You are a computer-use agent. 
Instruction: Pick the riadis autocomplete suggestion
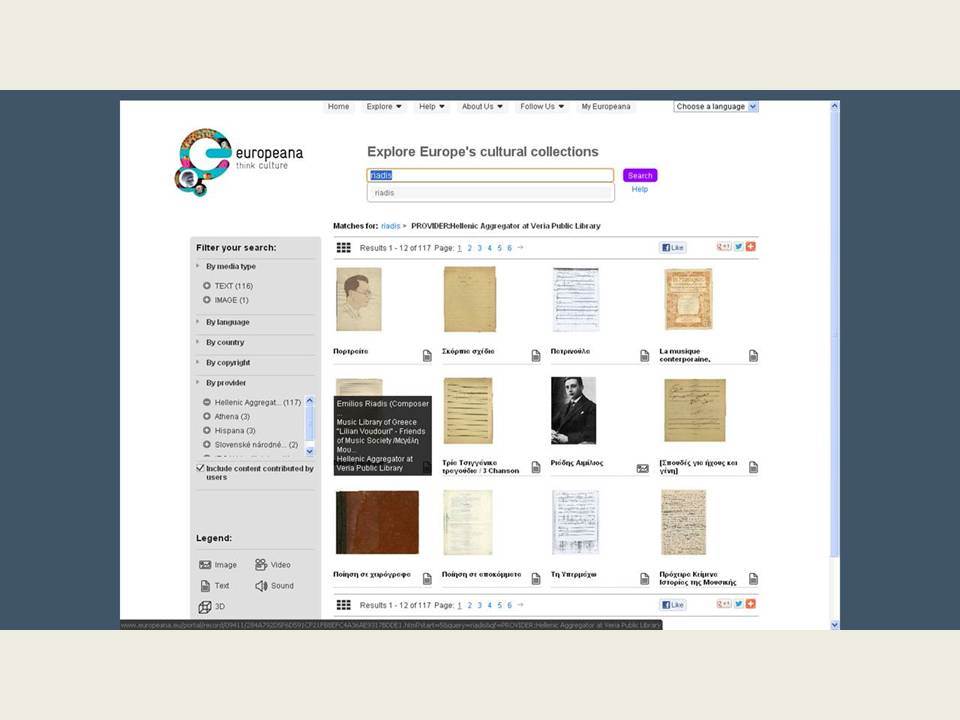click(490, 193)
